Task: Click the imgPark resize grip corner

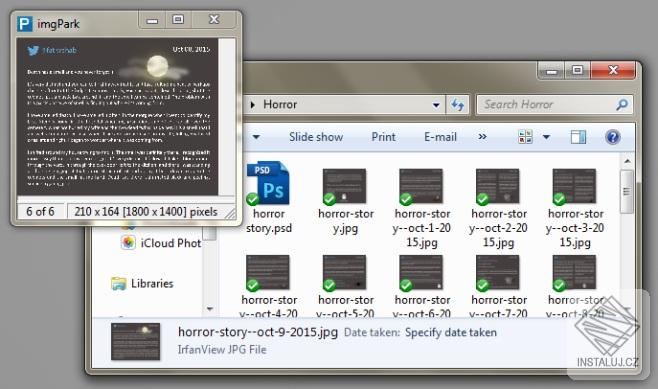Action: (x=230, y=214)
